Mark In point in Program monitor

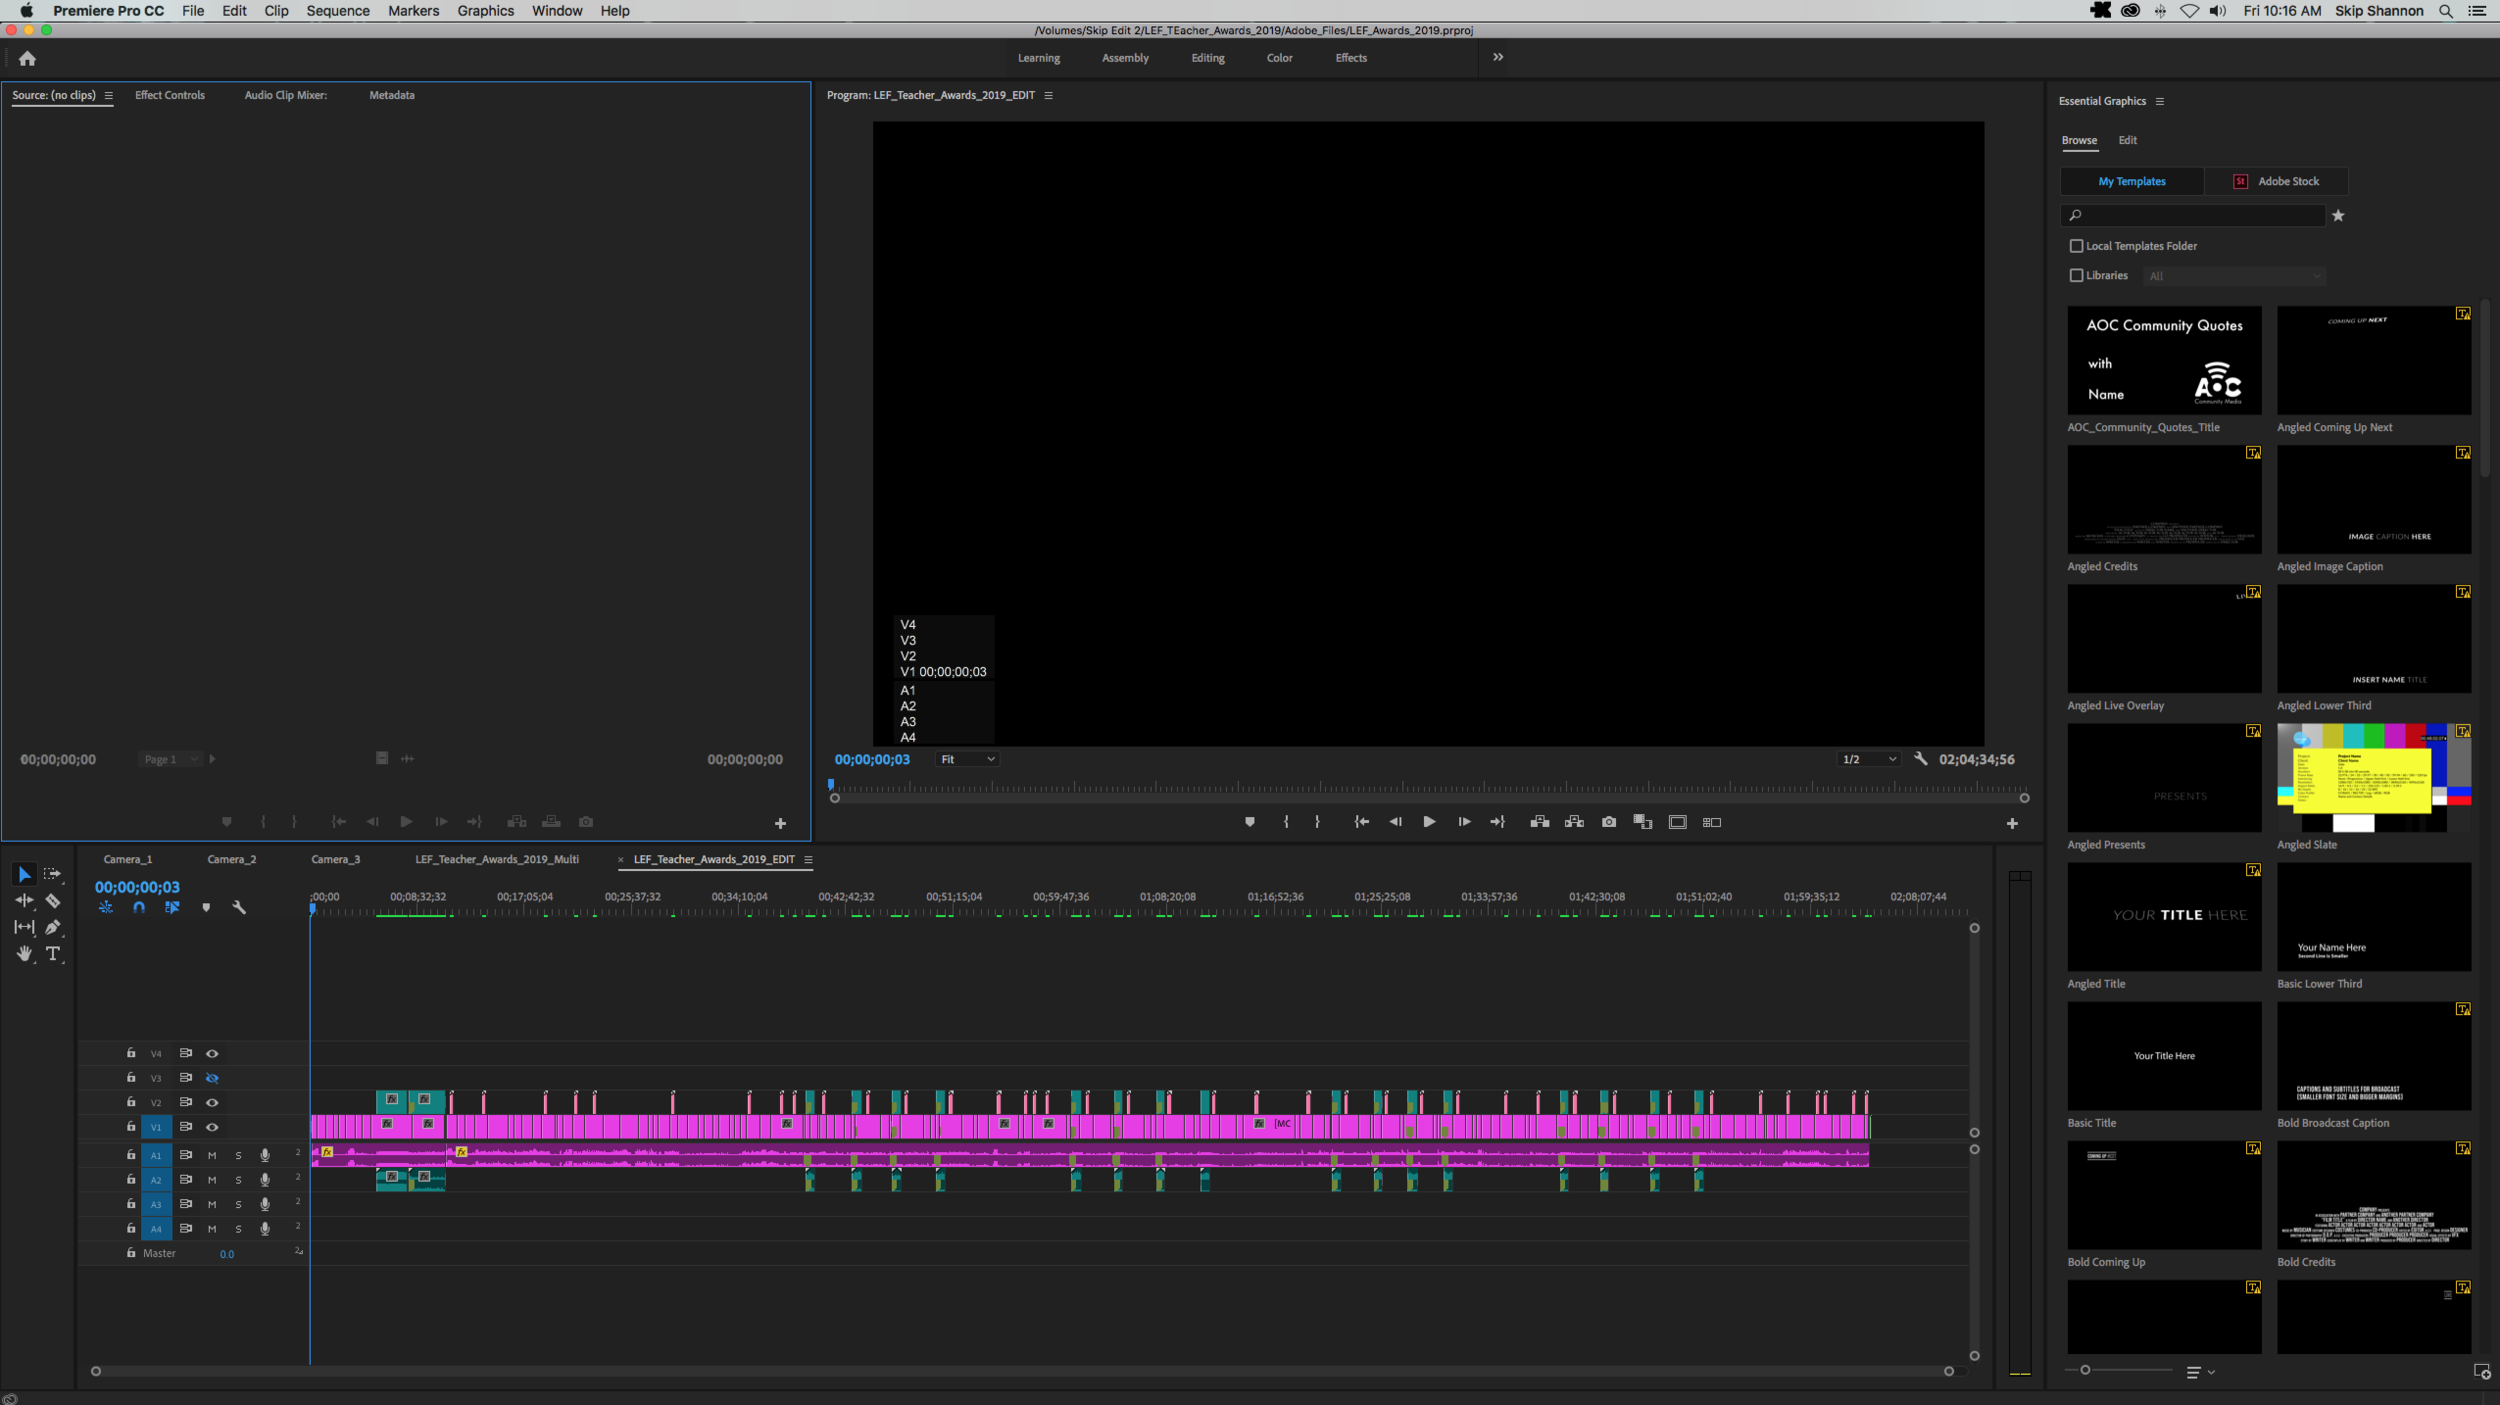pos(1286,822)
